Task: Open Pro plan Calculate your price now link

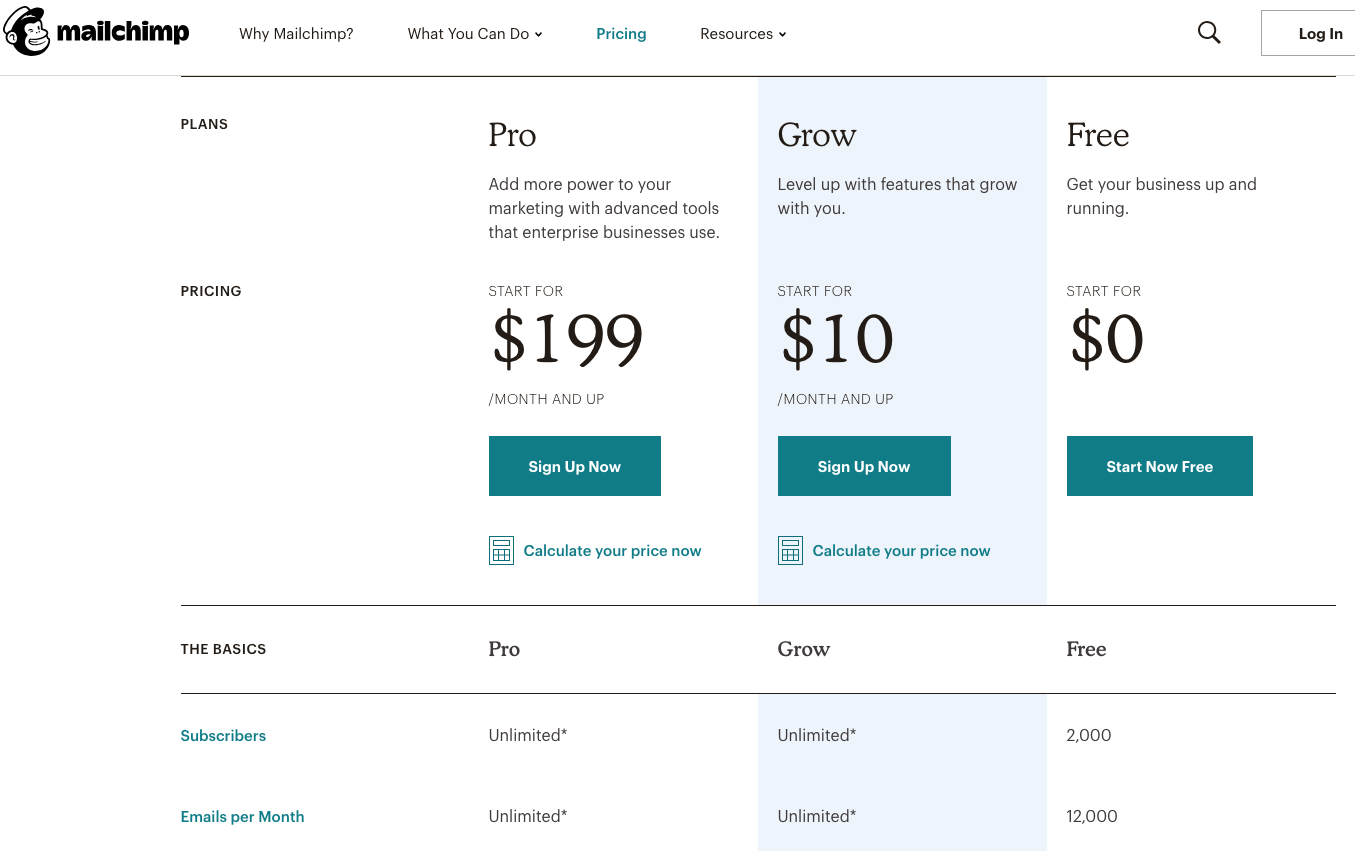Action: point(612,551)
